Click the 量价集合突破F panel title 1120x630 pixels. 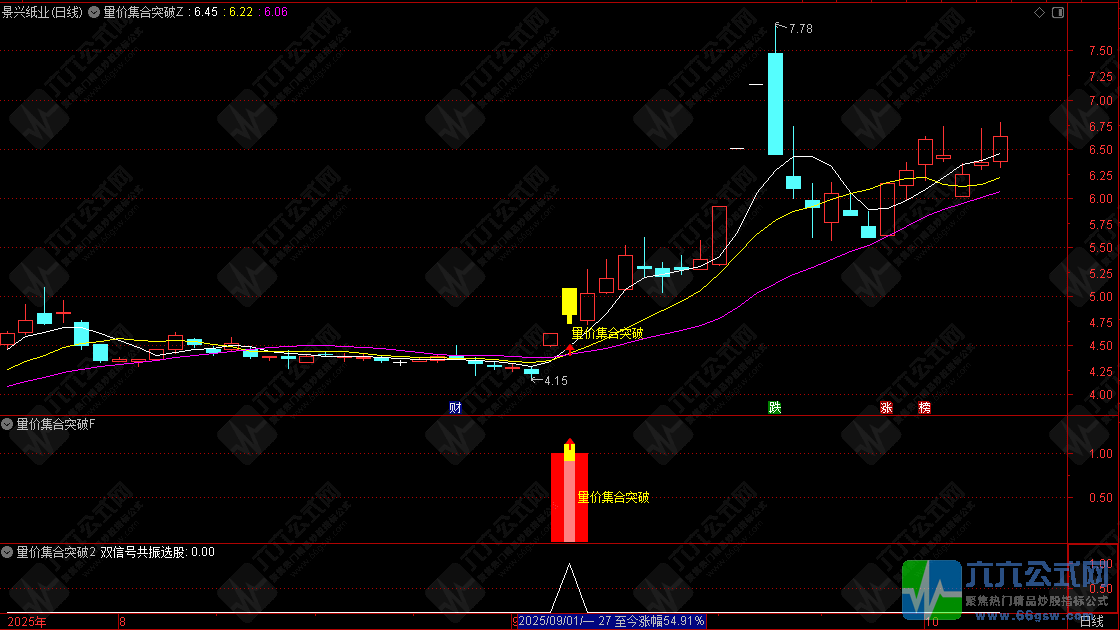56,424
